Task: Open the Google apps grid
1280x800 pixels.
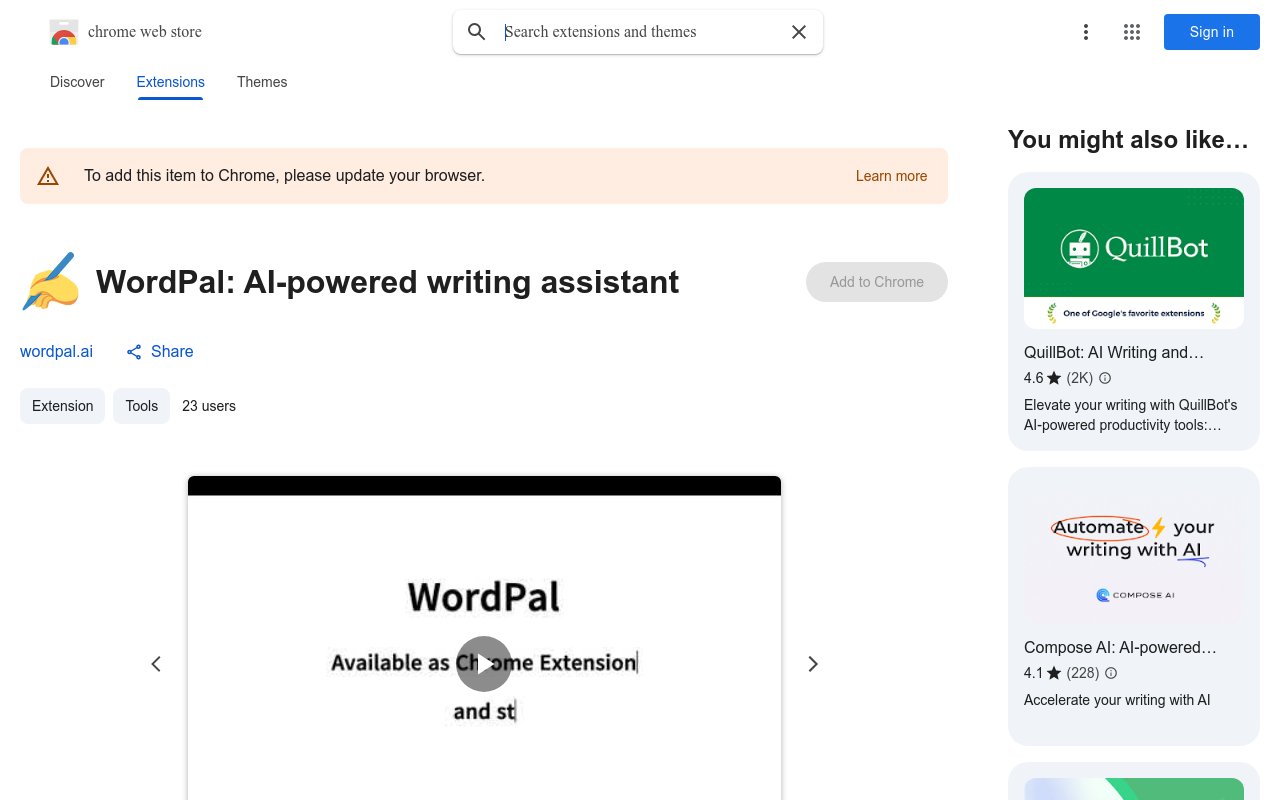Action: point(1132,32)
